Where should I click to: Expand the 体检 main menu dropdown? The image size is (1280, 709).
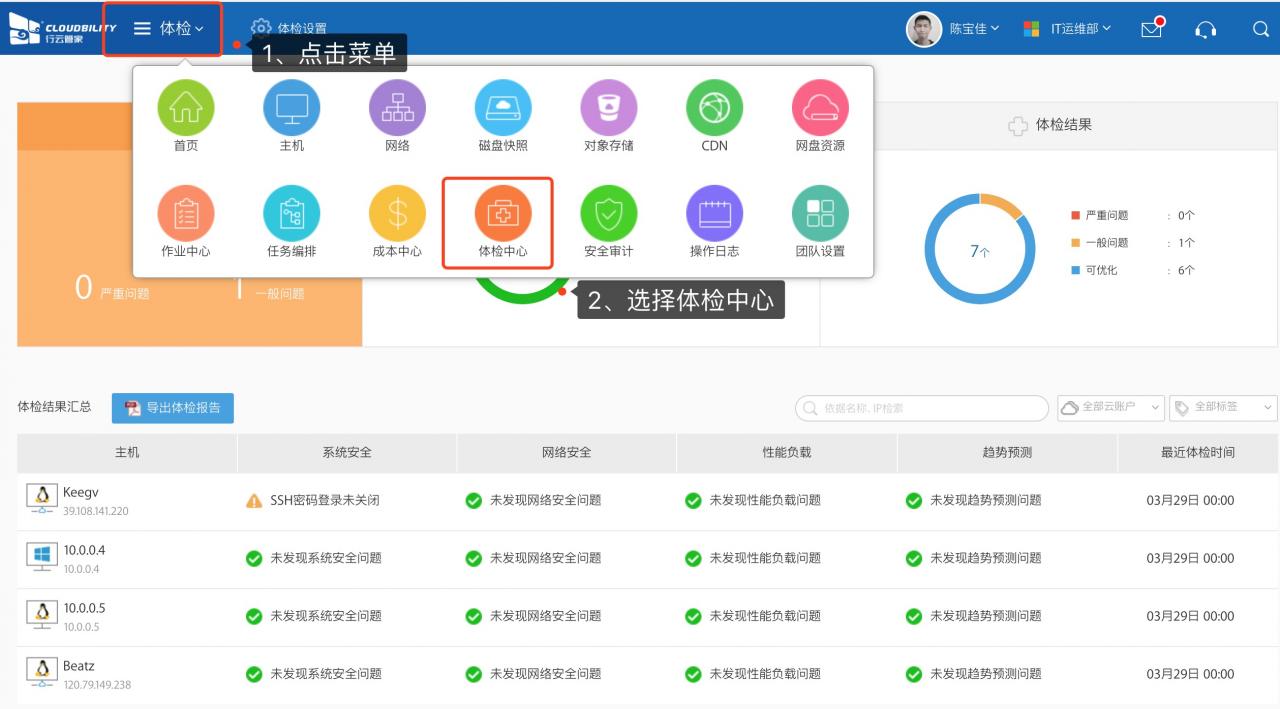[x=168, y=29]
